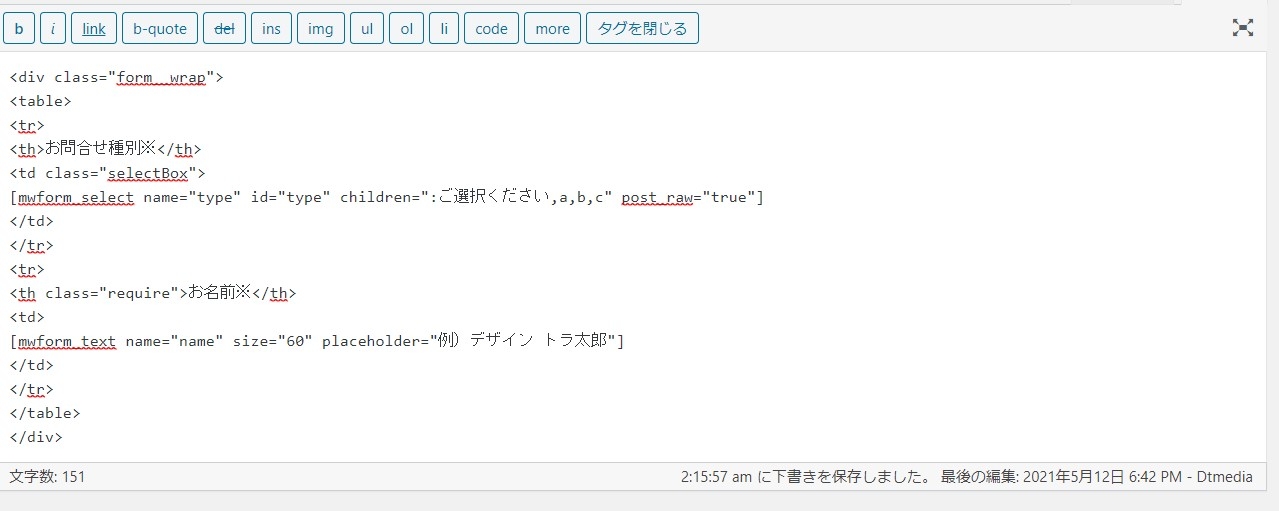The image size is (1279, 511).
Task: Add an unordered list with ul button
Action: point(366,29)
